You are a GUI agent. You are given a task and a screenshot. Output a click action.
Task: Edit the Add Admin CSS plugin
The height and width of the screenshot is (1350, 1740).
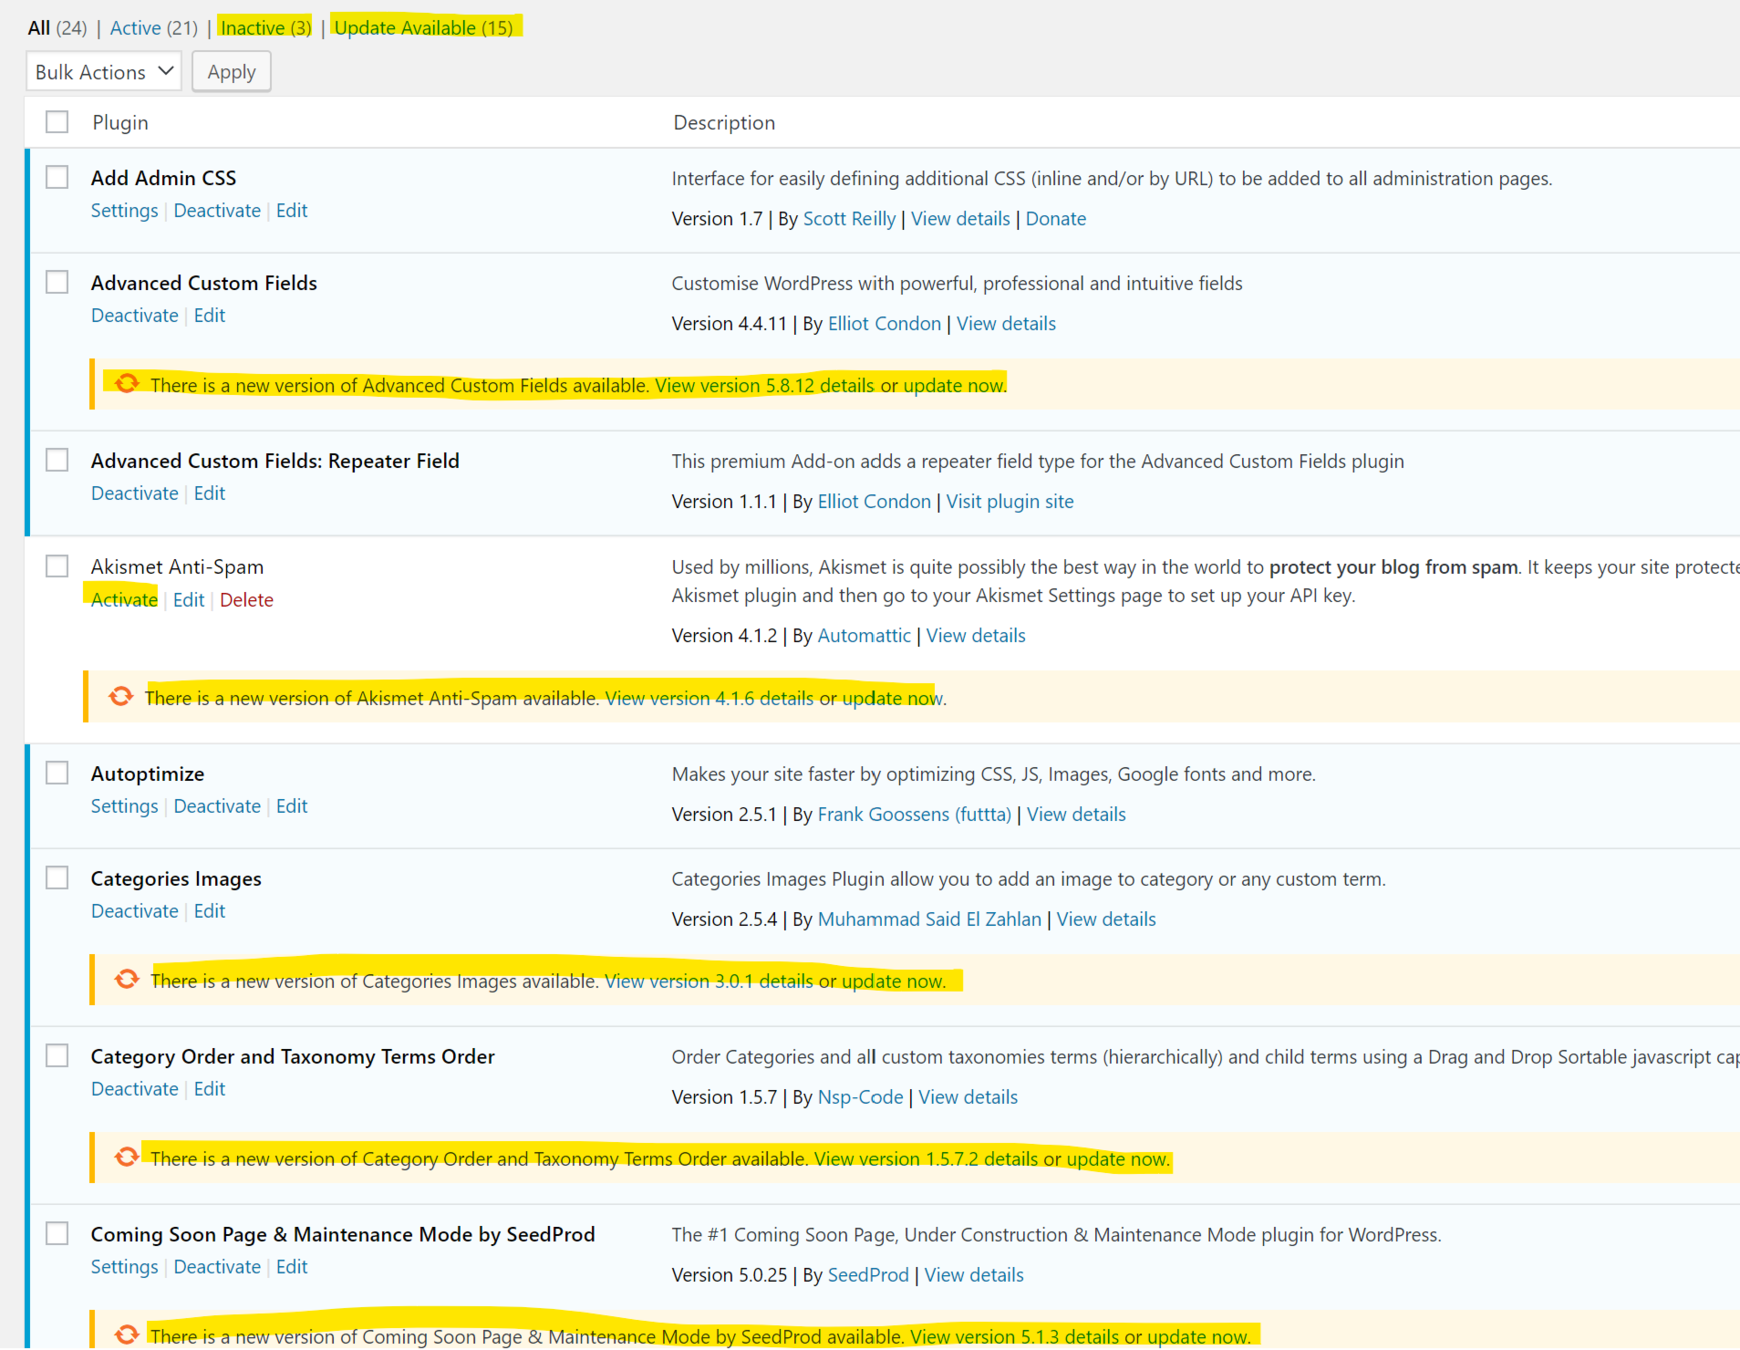[291, 210]
